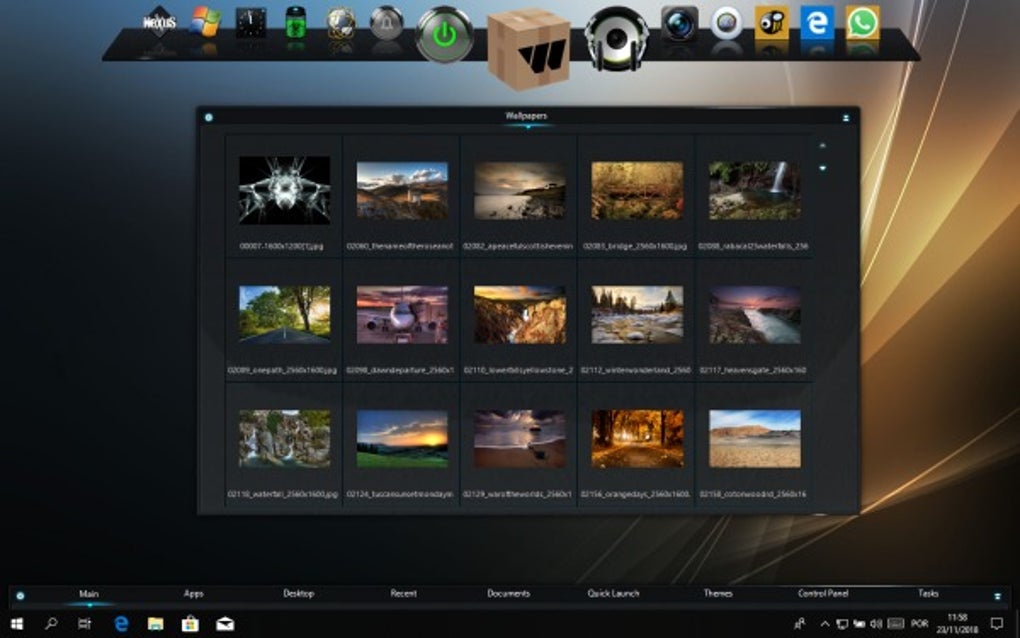Screen dimensions: 1020x638
Task: Select the waterfall pool wallpaper in first row
Action: coord(755,191)
